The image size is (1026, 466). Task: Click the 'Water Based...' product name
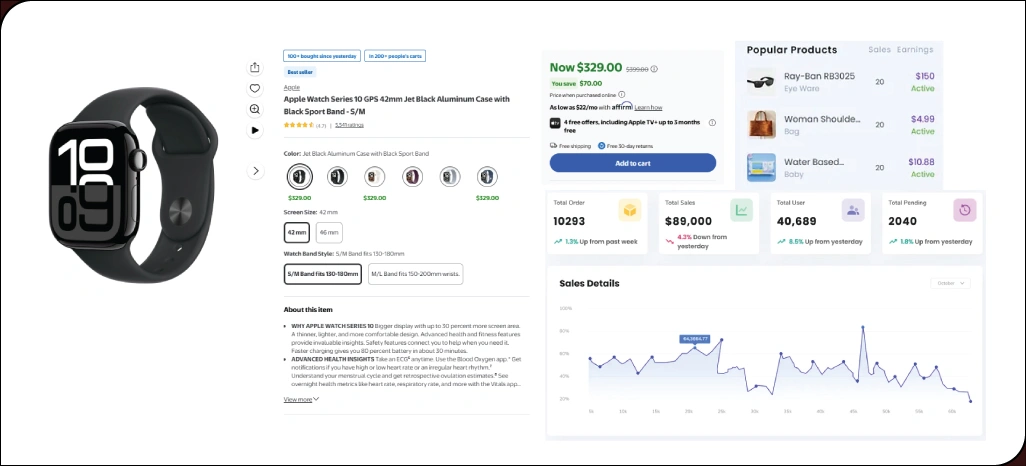(x=814, y=162)
